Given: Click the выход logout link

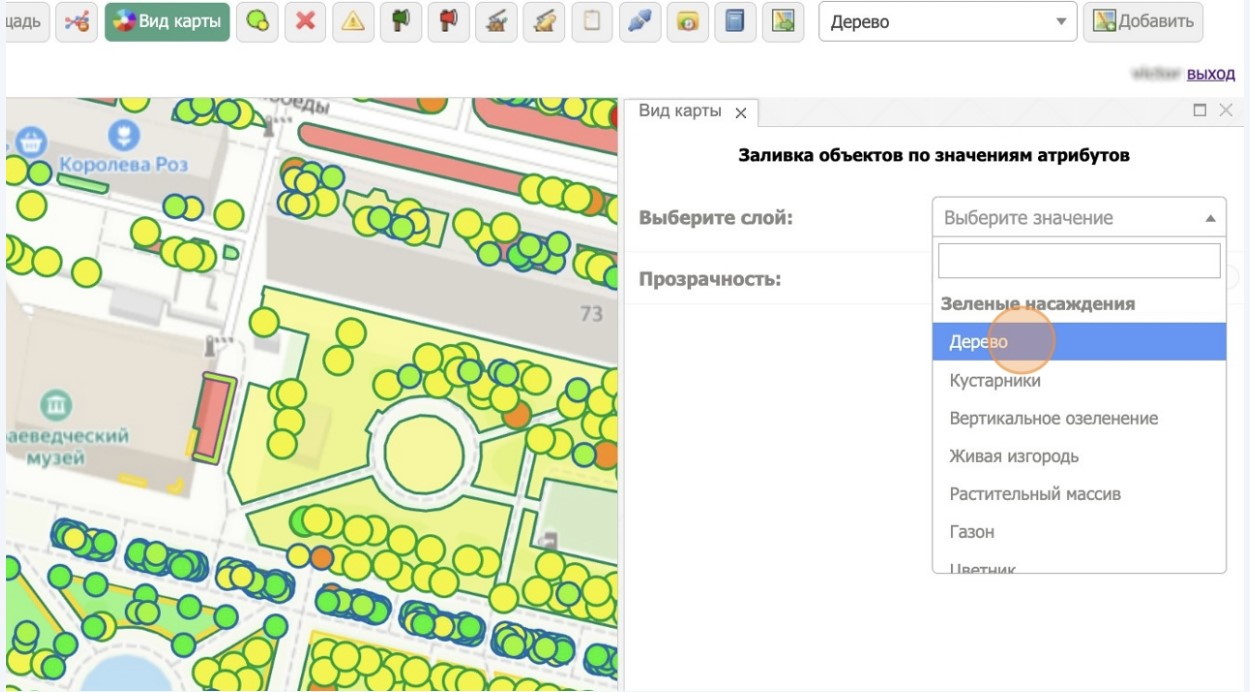Looking at the screenshot, I should (x=1211, y=74).
